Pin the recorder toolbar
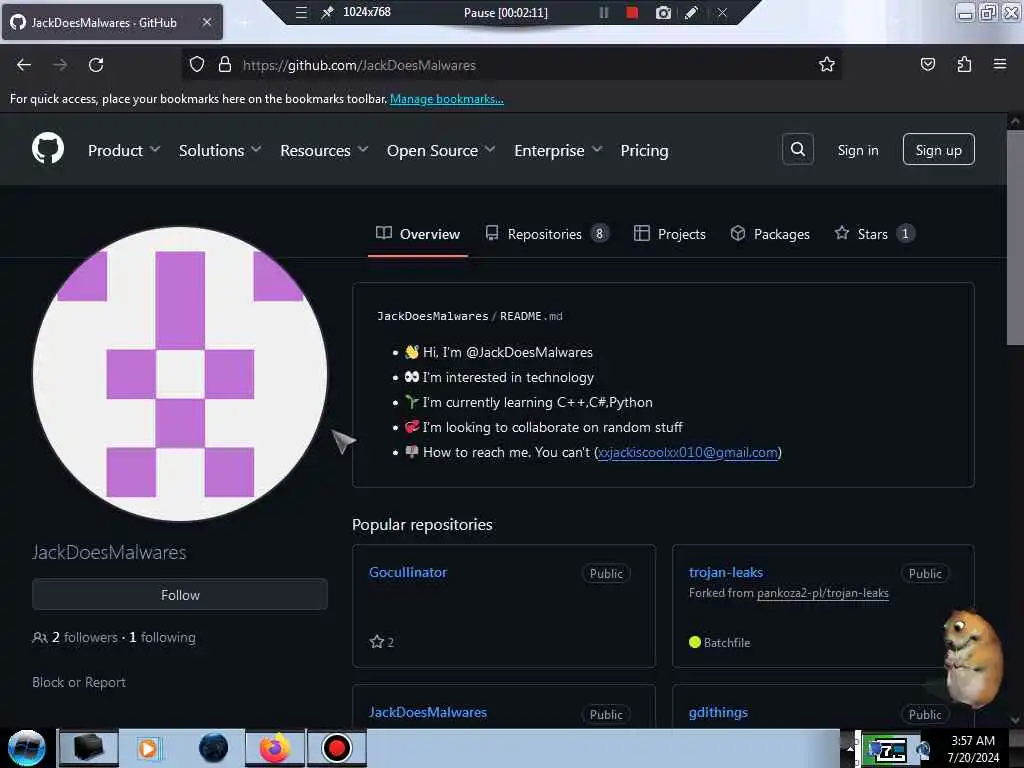This screenshot has height=768, width=1024. click(327, 12)
